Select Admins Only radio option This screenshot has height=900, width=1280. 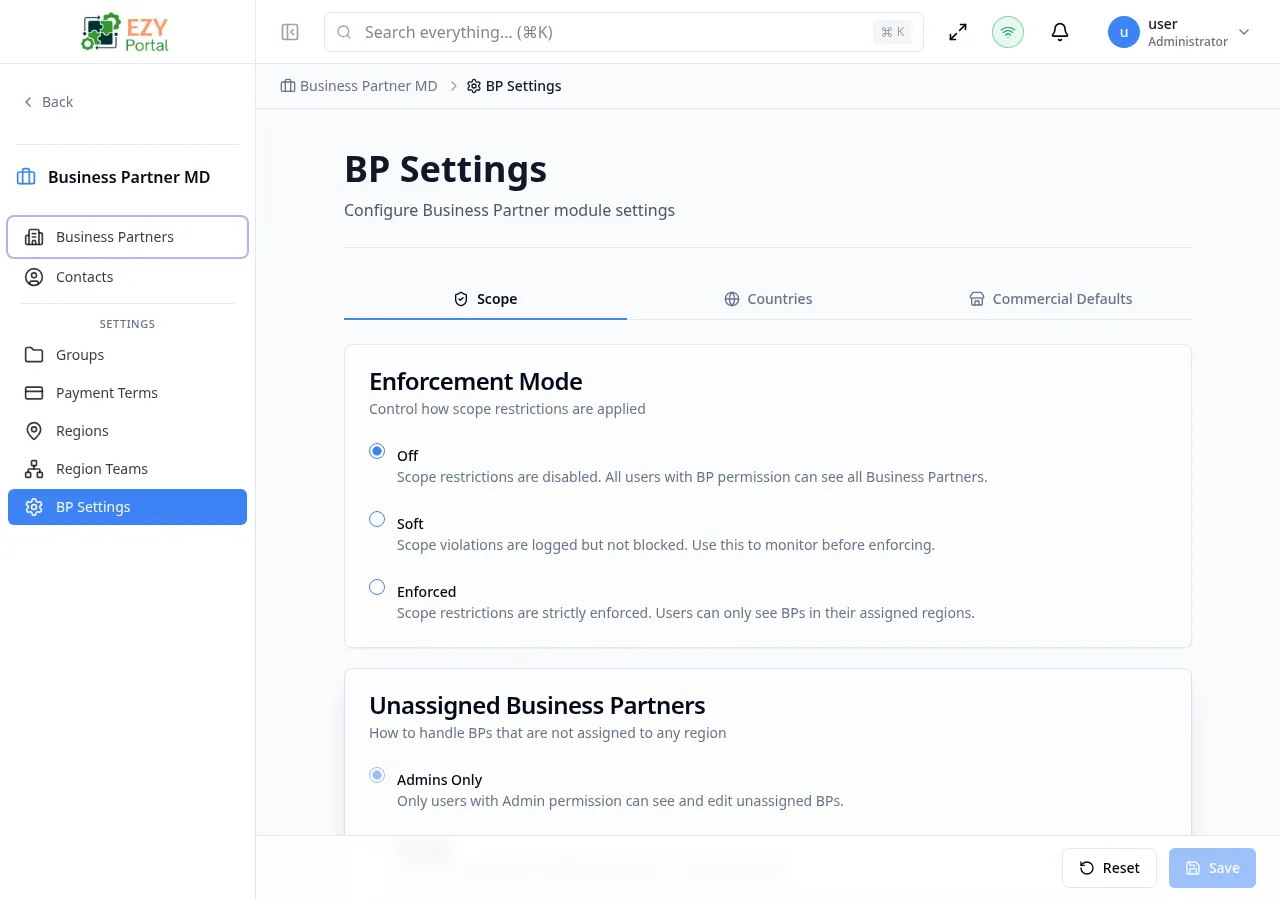(x=377, y=776)
